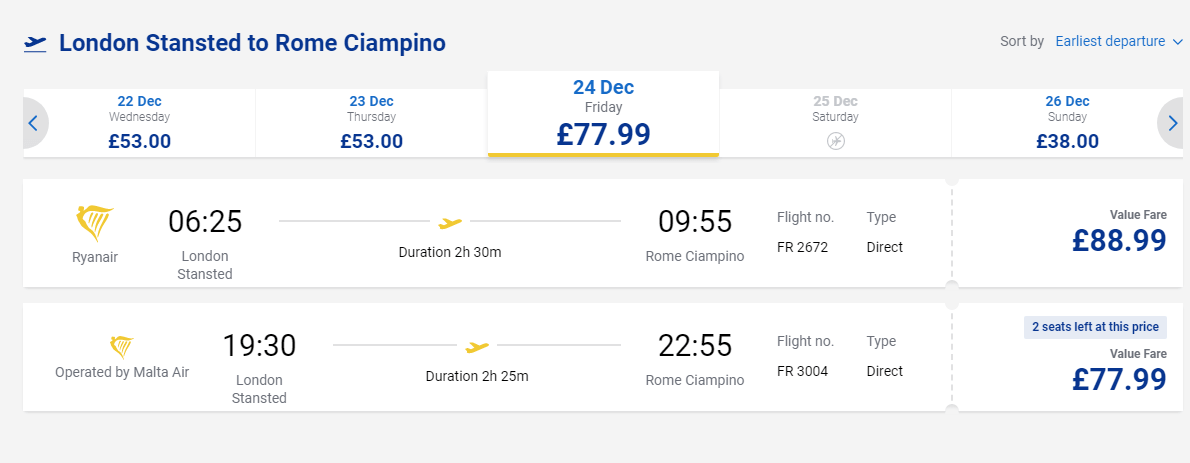
Task: Click flight number FR 3004
Action: click(802, 371)
